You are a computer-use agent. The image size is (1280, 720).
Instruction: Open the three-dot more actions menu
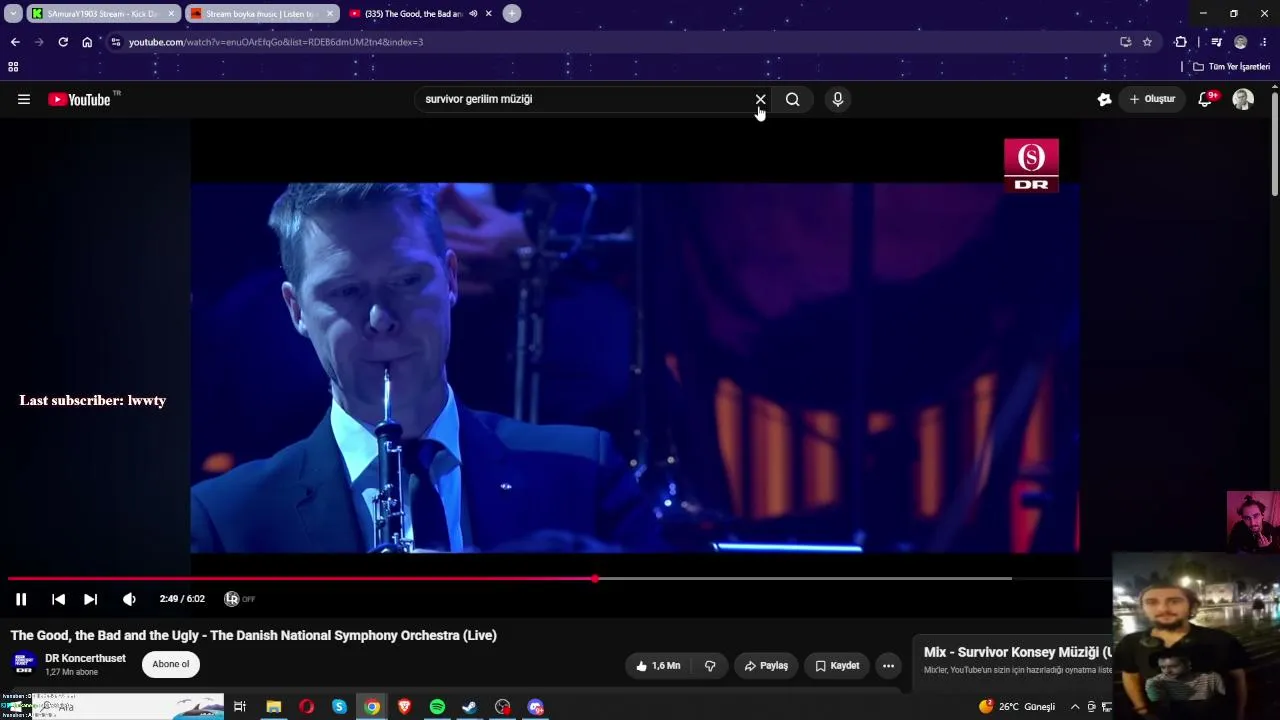click(x=888, y=665)
